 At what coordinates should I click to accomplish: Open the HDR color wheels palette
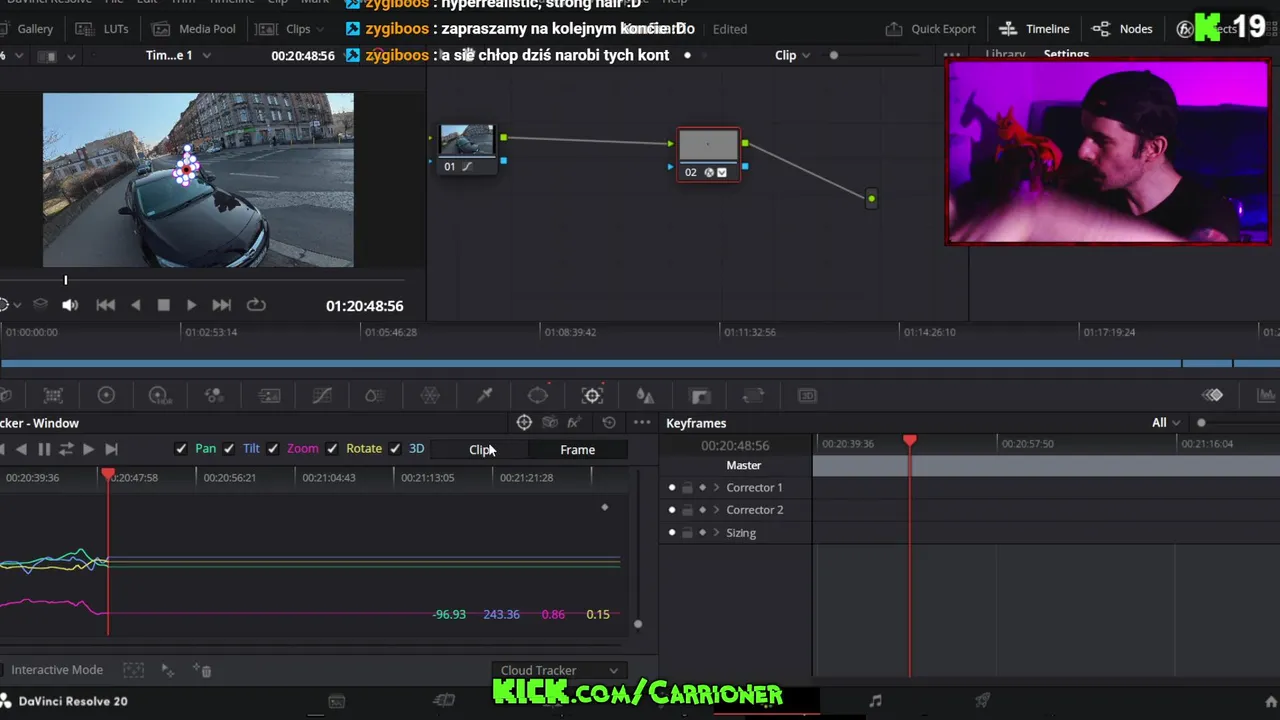click(x=159, y=396)
